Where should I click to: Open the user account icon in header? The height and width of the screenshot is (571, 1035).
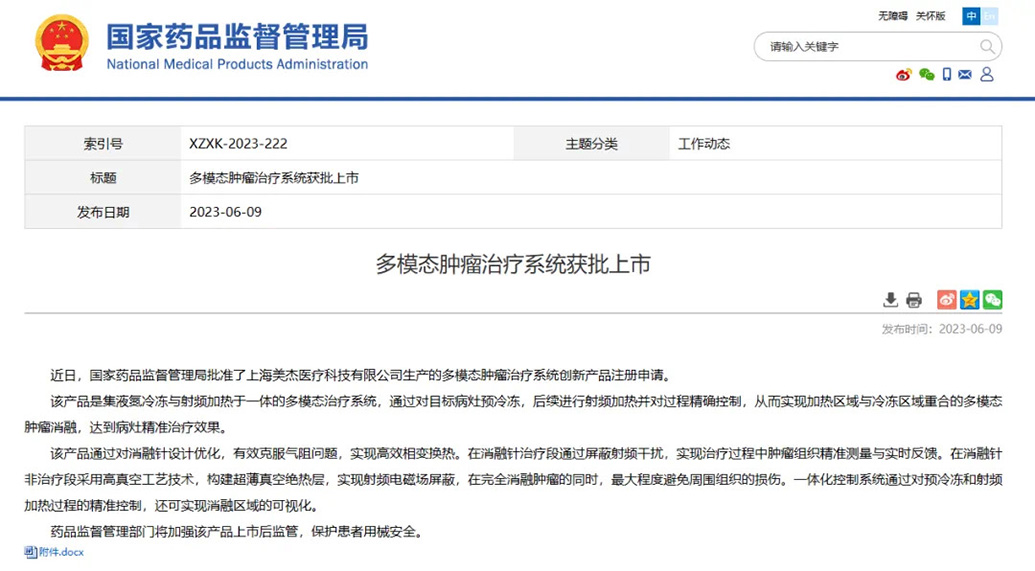(987, 75)
